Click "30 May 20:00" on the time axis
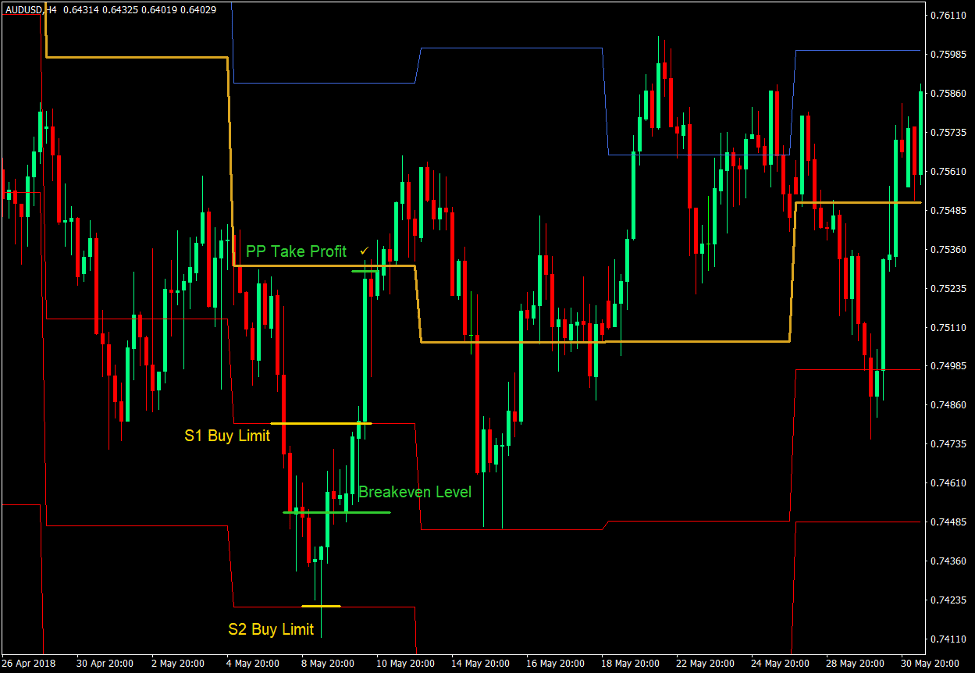Screen dimensions: 977x675 tap(931, 663)
